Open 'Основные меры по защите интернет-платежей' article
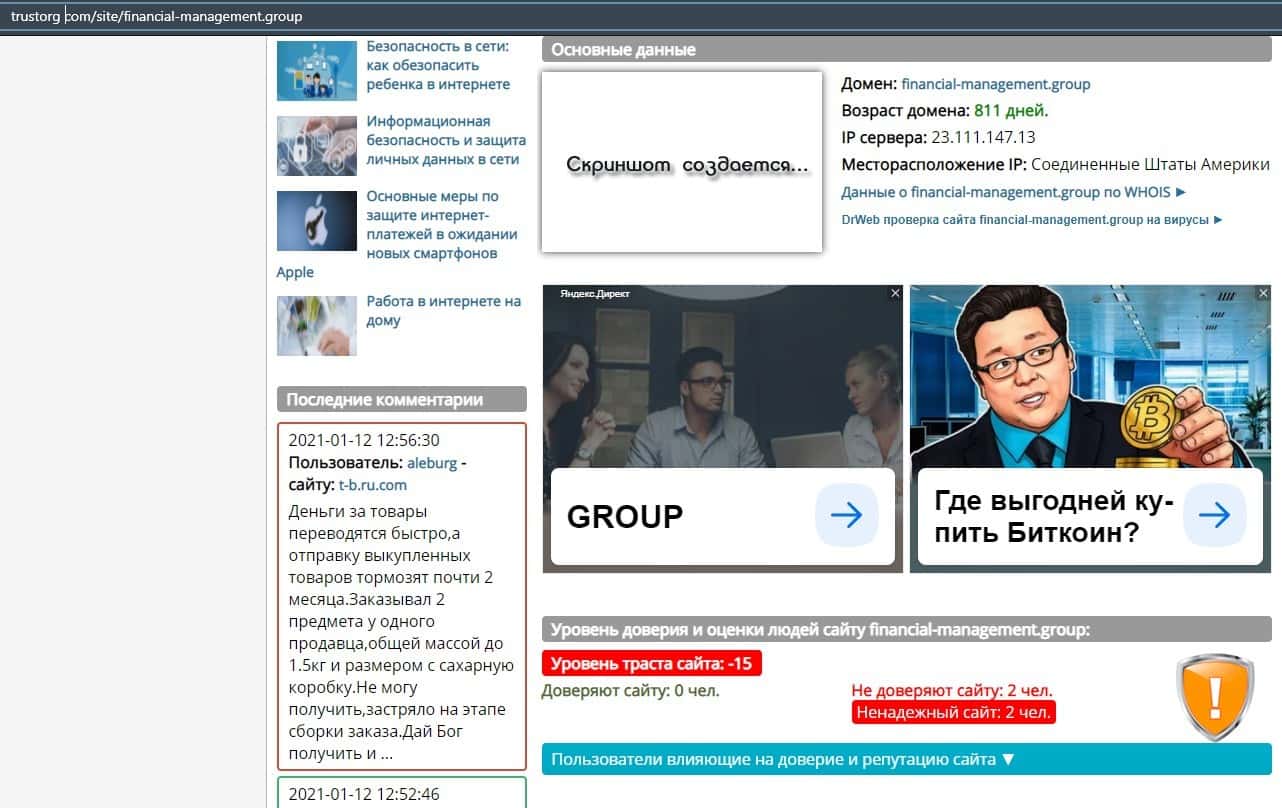Screen dimensions: 1282x808 442,225
